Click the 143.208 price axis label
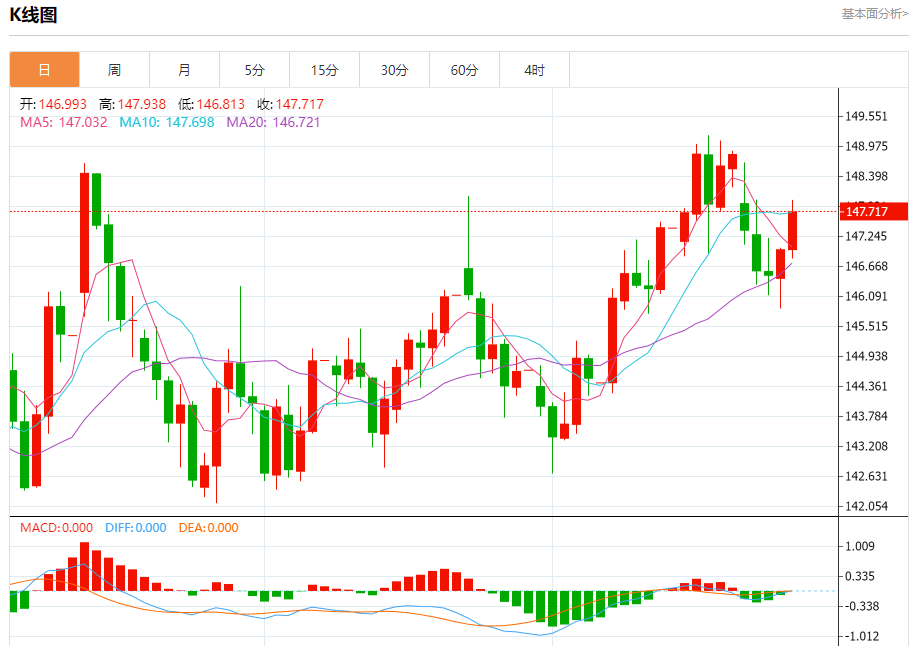Screen dimensions: 913x646 pos(866,446)
